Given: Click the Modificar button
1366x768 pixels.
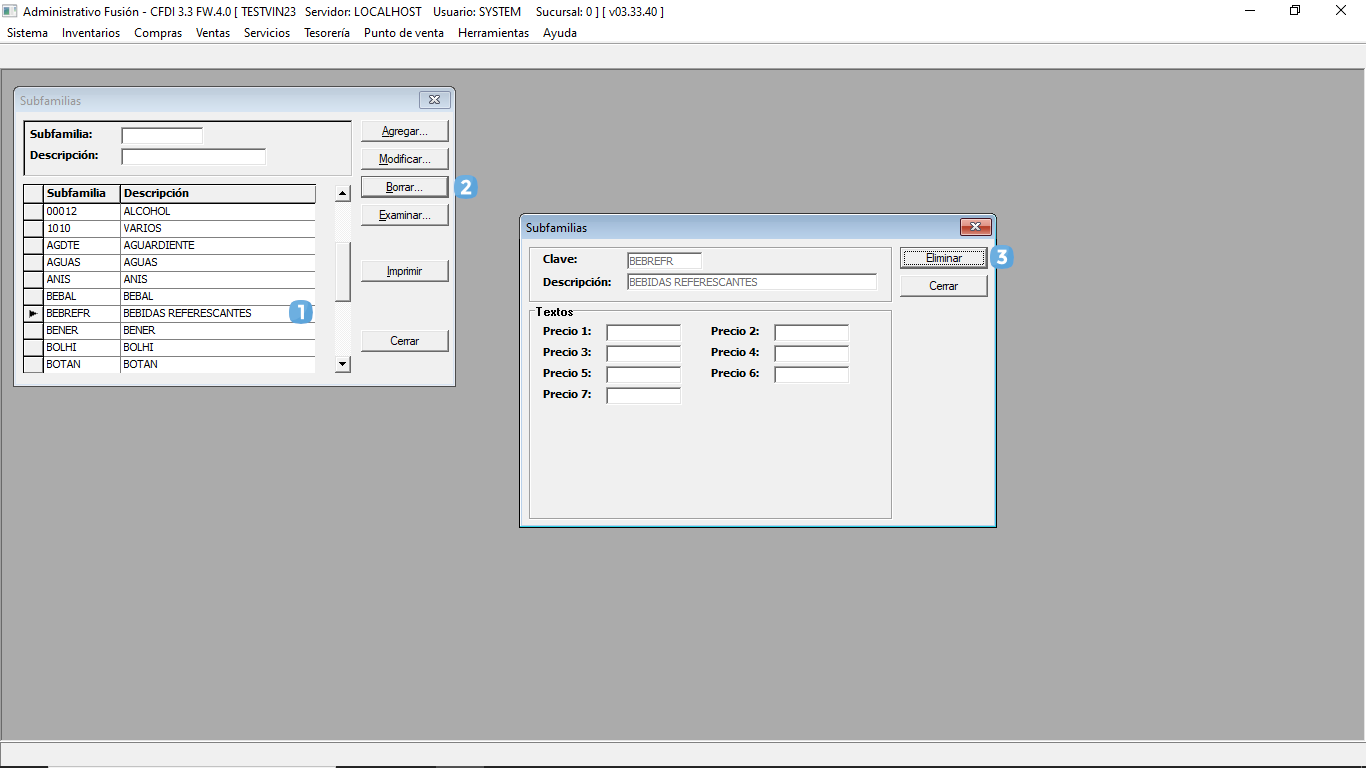Looking at the screenshot, I should click(x=405, y=159).
